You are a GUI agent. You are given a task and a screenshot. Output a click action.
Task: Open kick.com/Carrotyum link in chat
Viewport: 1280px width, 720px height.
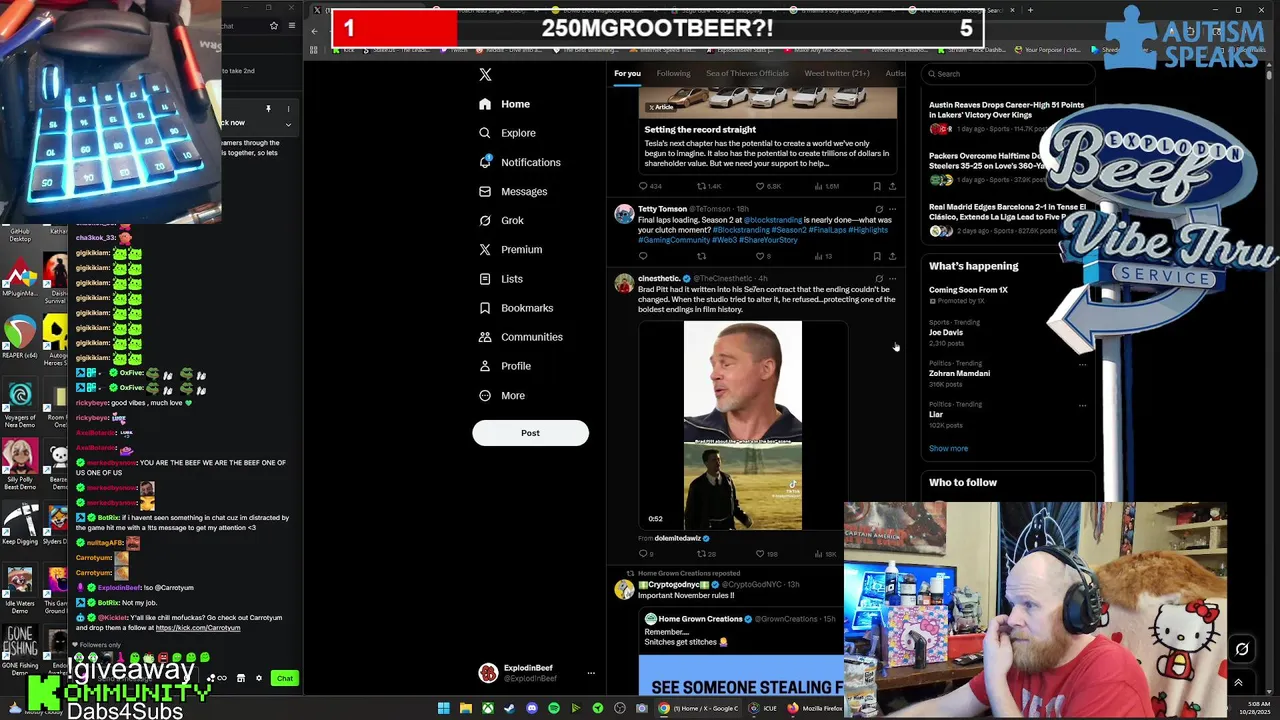pyautogui.click(x=198, y=628)
